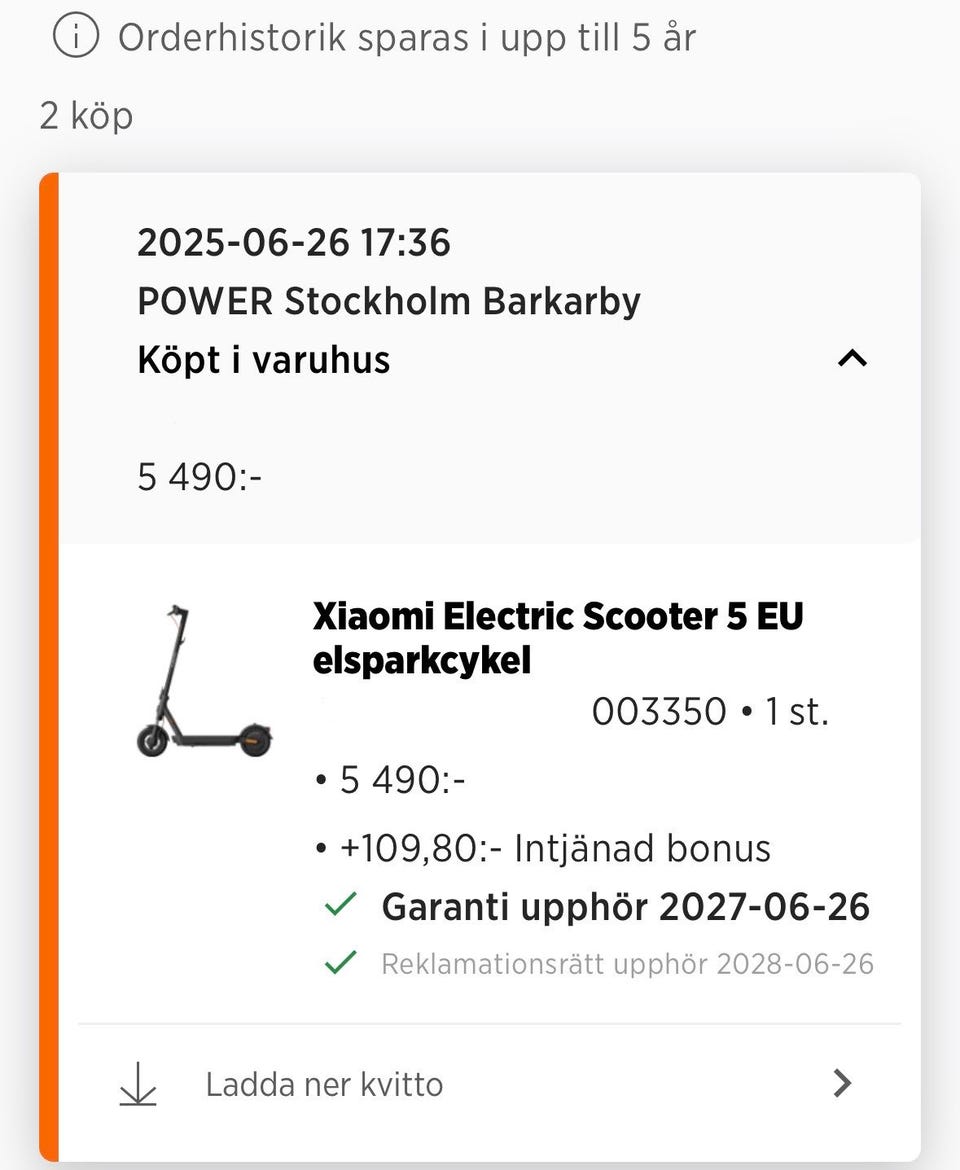This screenshot has width=960, height=1170.
Task: Click the order total 5 490:- in header
Action: coord(200,478)
